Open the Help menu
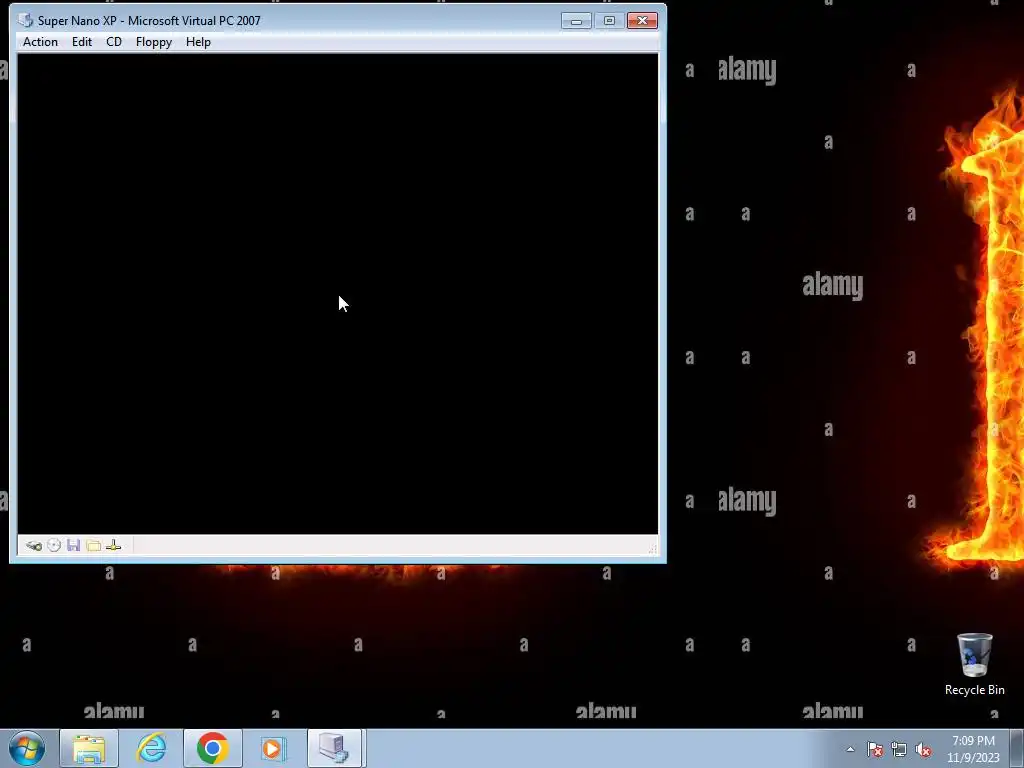 198,42
